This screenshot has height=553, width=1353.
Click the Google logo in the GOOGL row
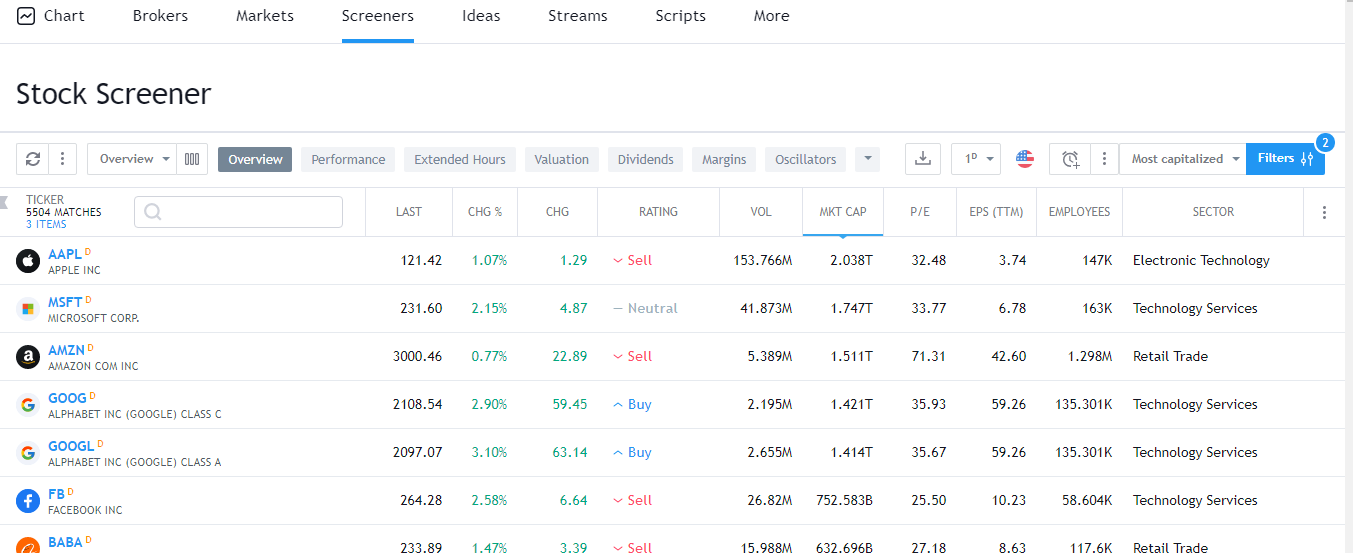click(28, 453)
